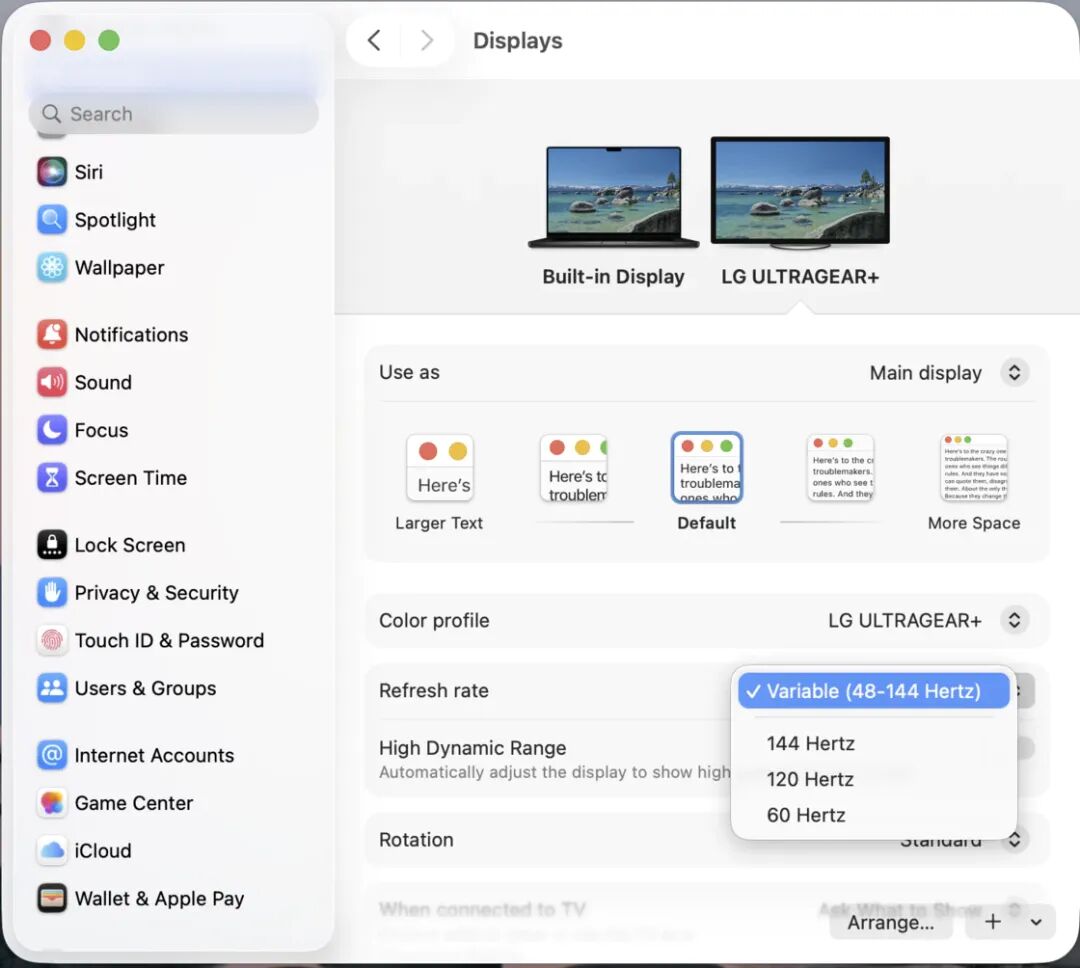Select Variable (48-144 Hertz) refresh rate

pyautogui.click(x=873, y=691)
